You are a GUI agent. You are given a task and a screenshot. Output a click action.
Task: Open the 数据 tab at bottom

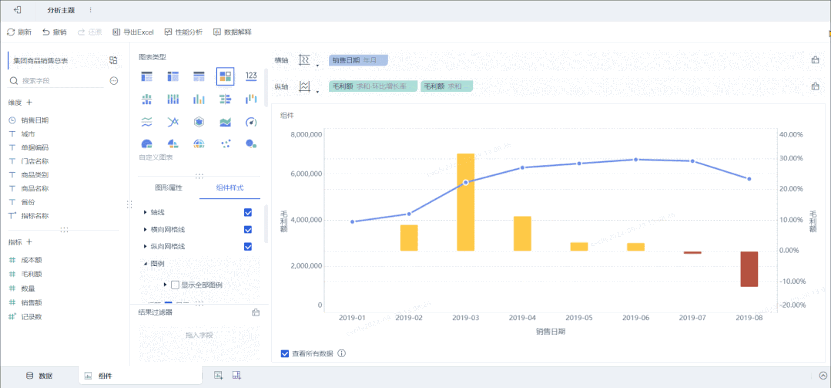point(40,376)
